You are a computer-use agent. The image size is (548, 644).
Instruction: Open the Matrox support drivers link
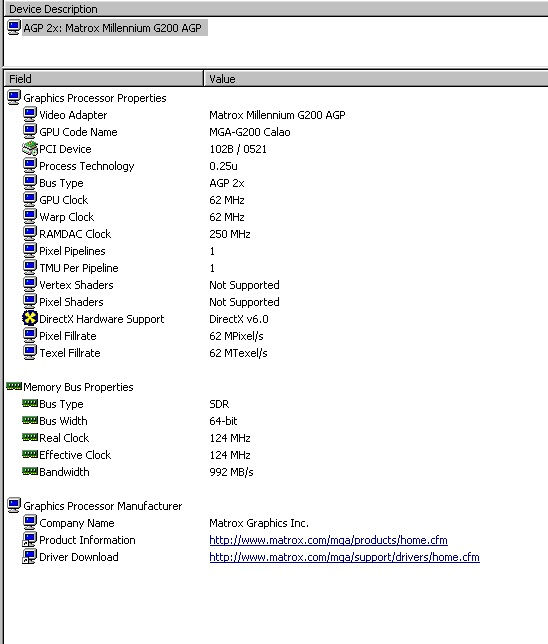click(x=344, y=557)
